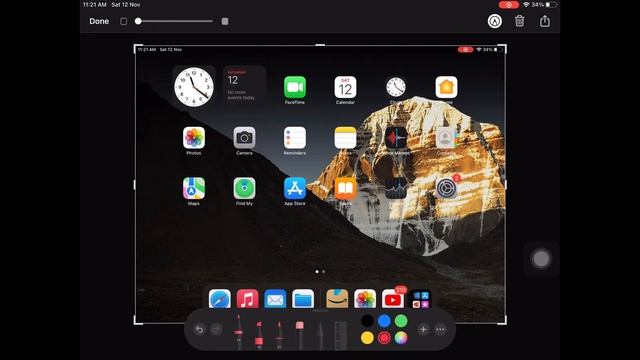
Task: Click the bottom-left crop corner handle
Action: coord(138,321)
